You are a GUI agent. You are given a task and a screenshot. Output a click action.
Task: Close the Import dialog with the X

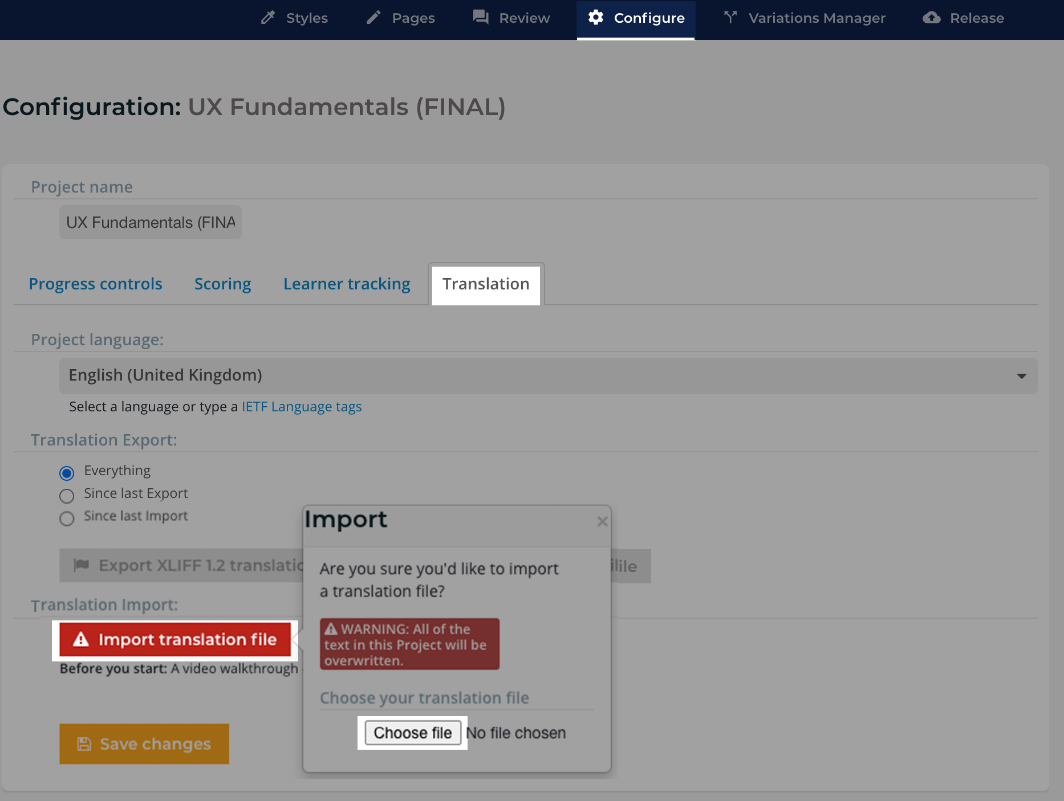pos(601,521)
